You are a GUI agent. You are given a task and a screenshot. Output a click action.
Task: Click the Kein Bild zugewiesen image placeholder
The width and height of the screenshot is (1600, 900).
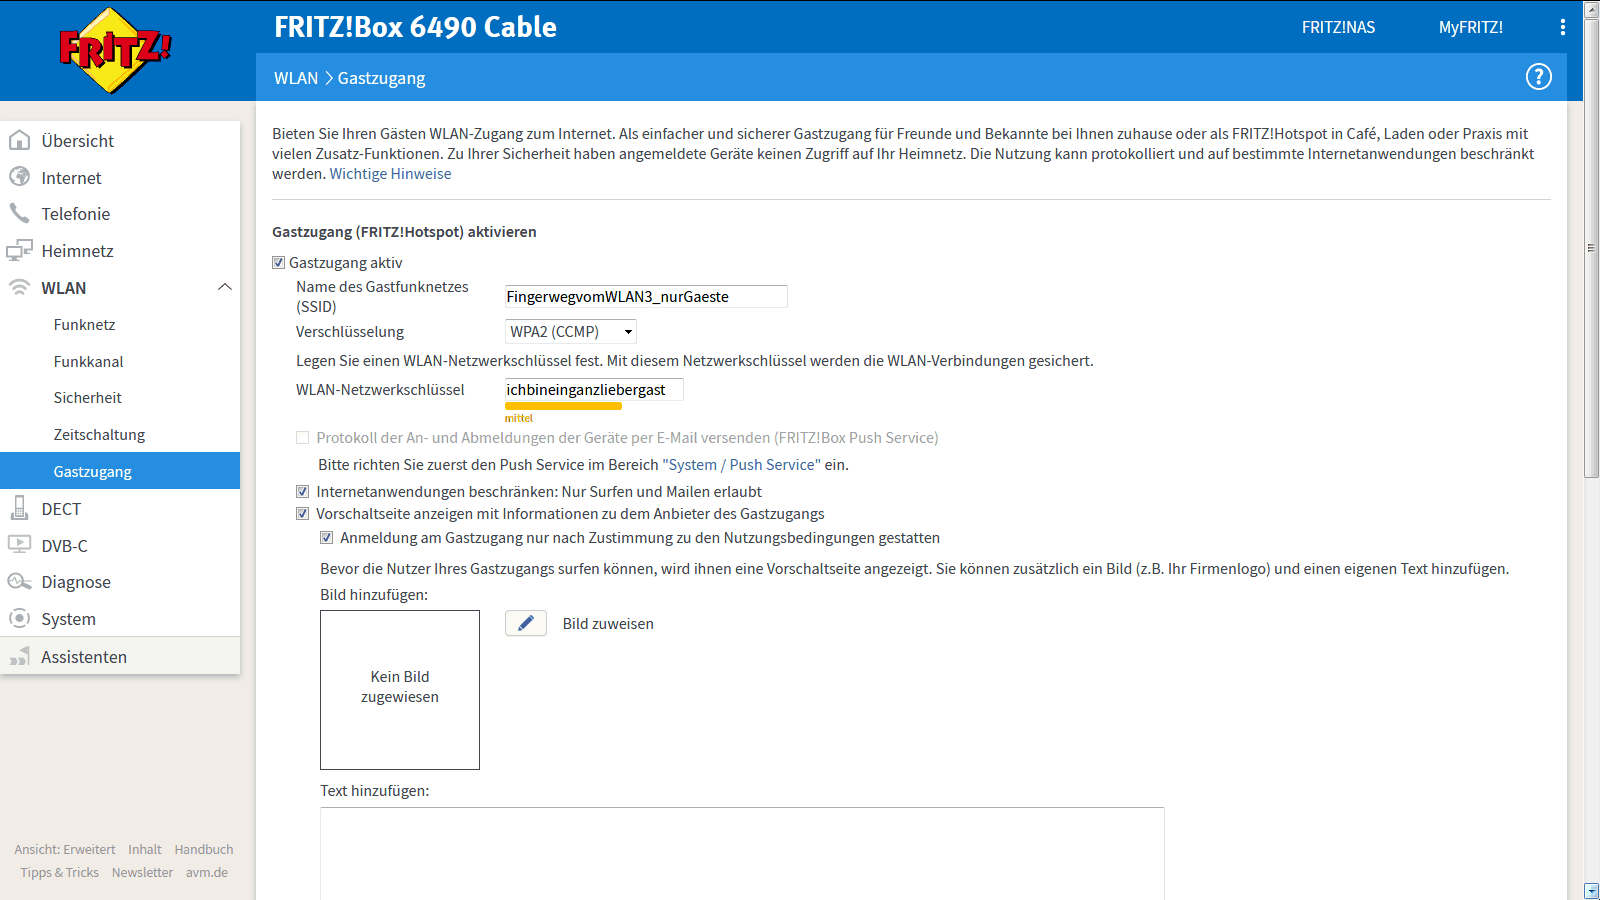coord(400,690)
